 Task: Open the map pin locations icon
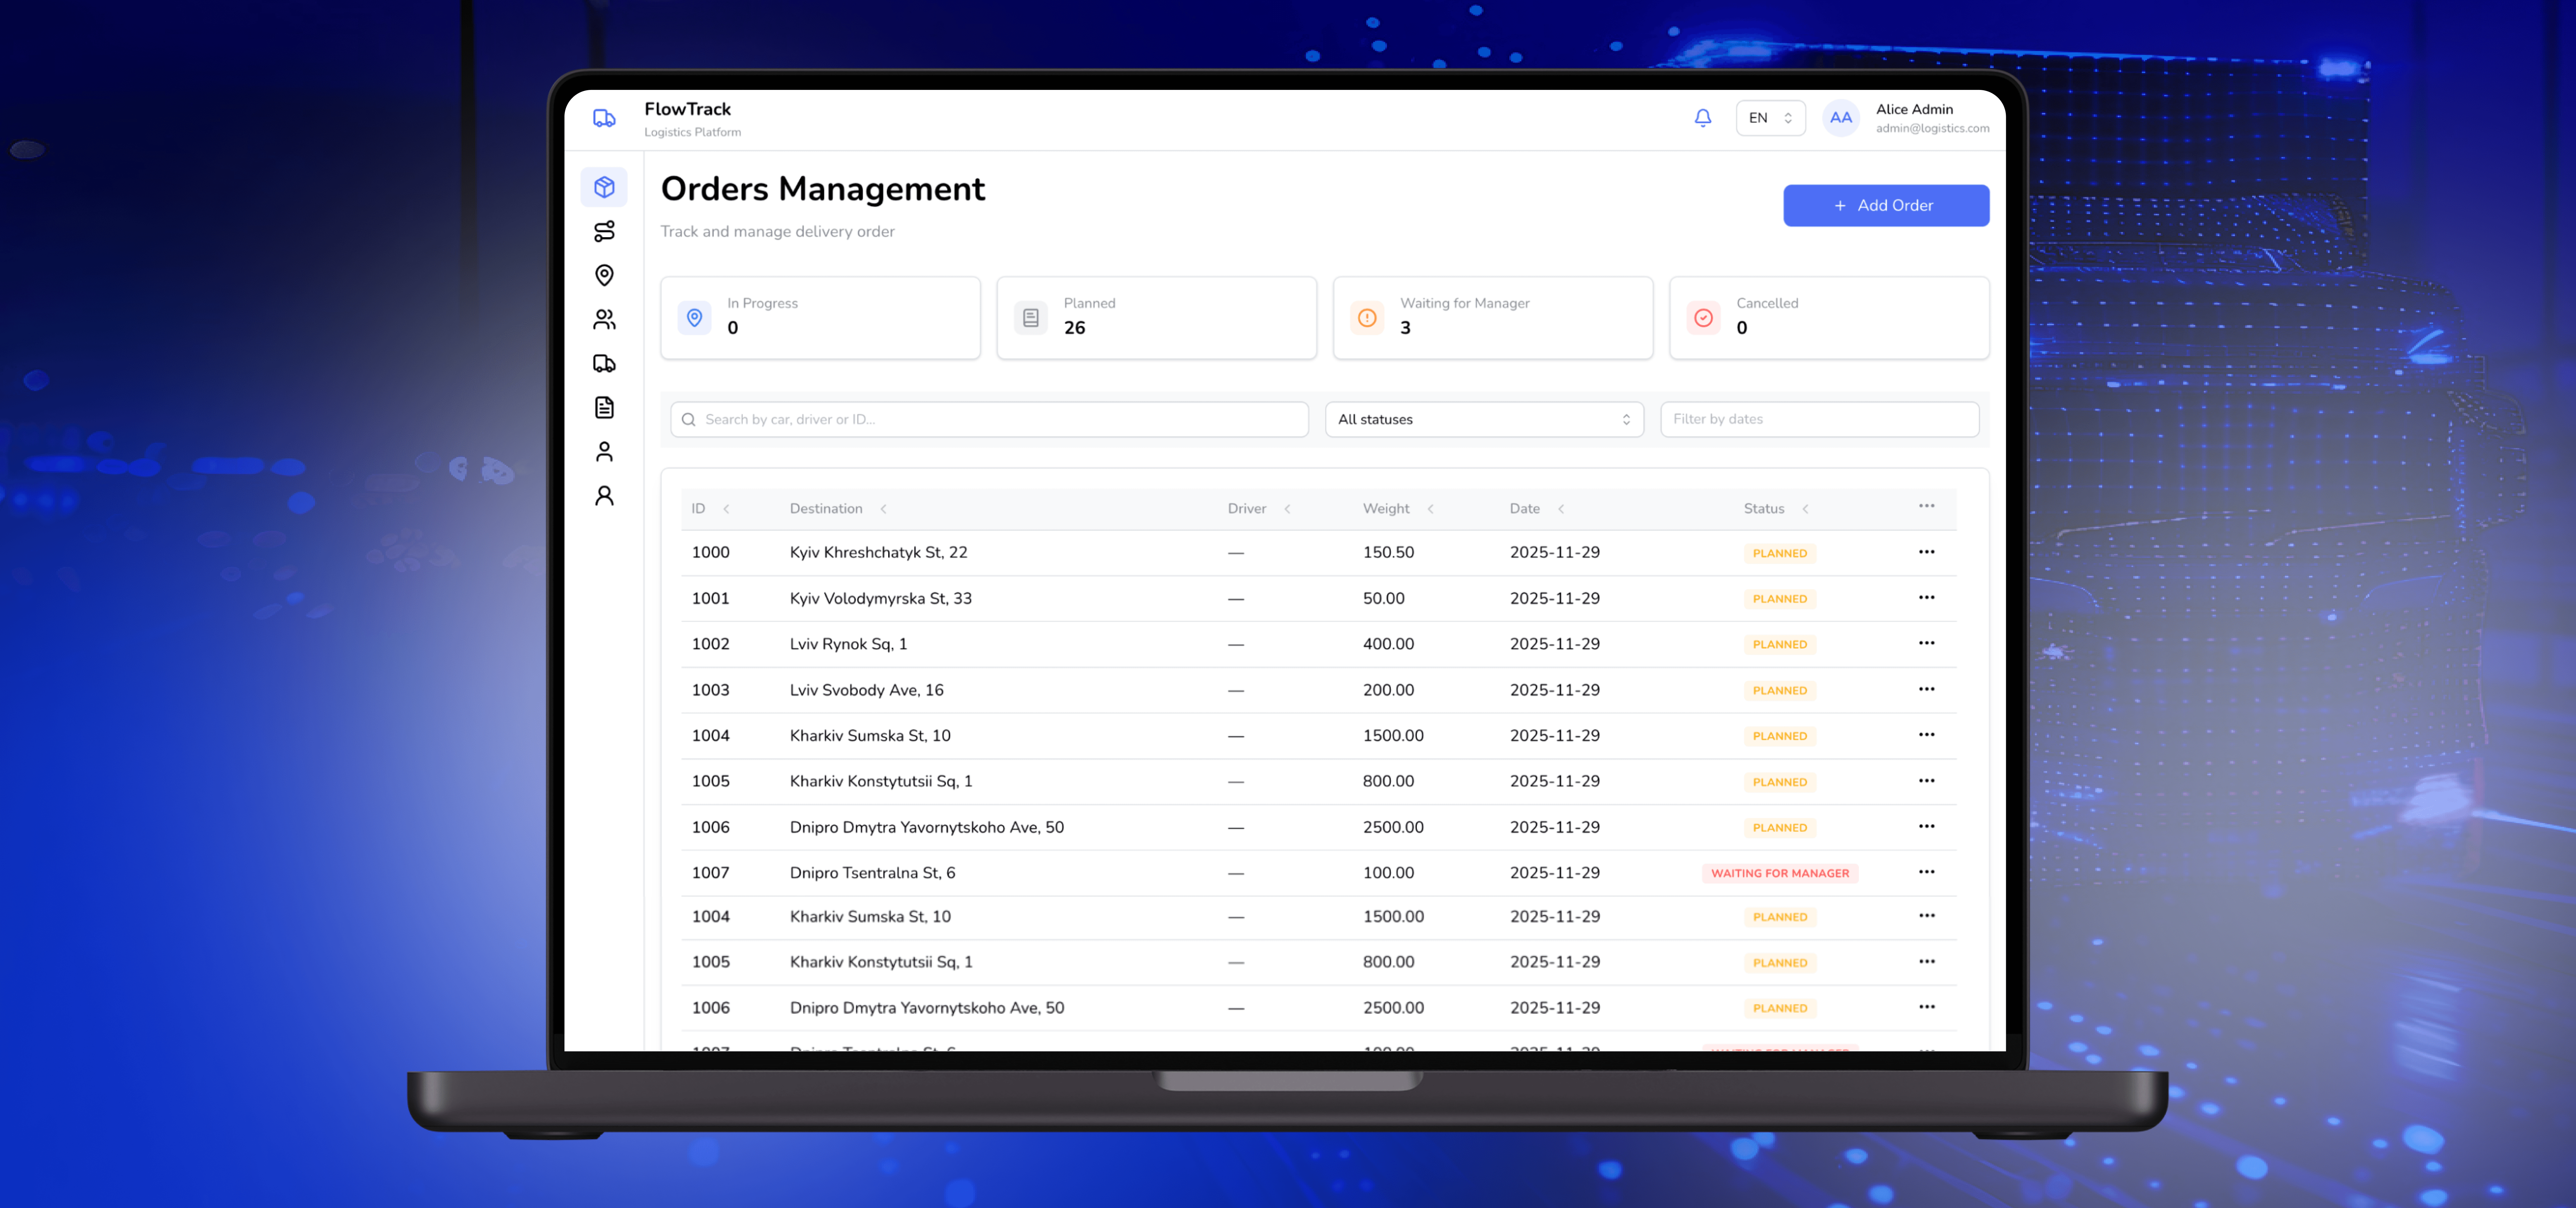[x=604, y=275]
